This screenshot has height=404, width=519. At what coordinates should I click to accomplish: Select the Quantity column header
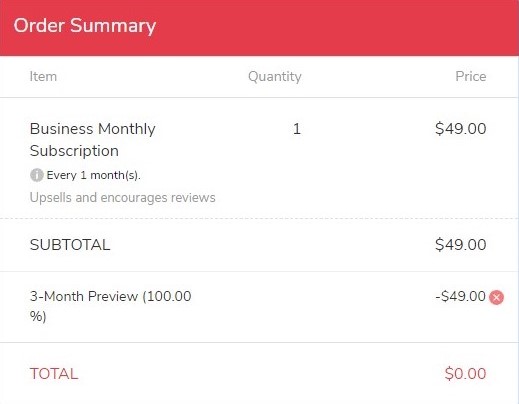pos(275,77)
